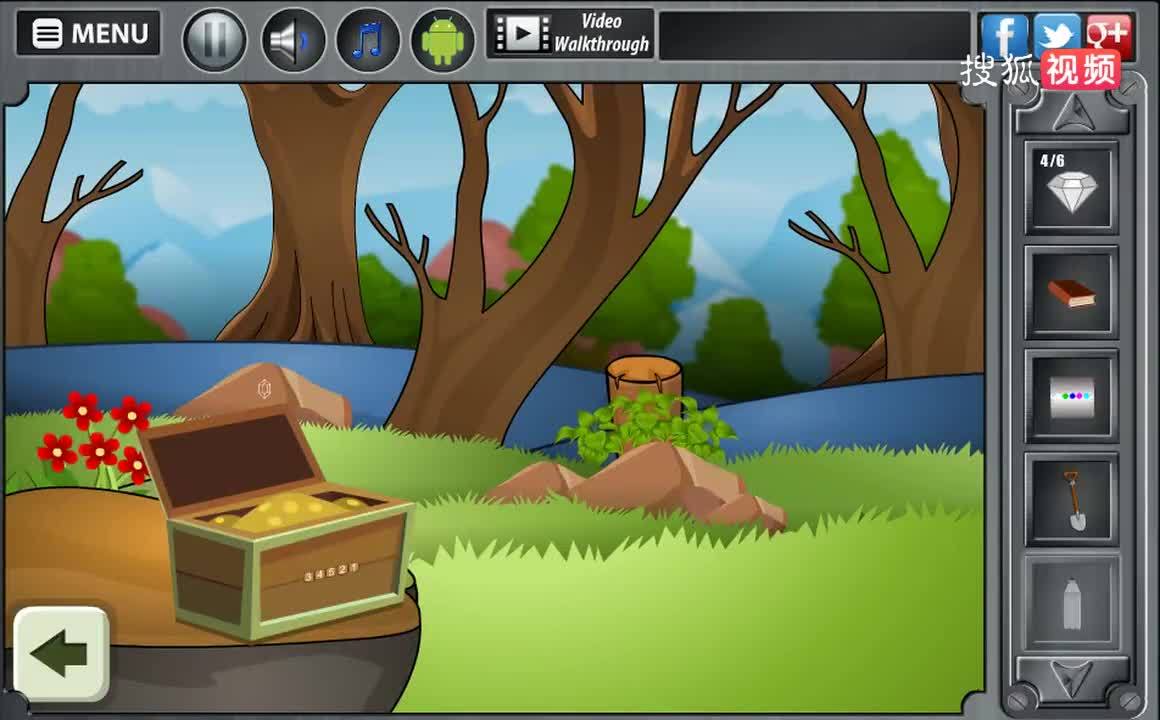The width and height of the screenshot is (1160, 720).
Task: Open the Android app link icon
Action: [443, 40]
